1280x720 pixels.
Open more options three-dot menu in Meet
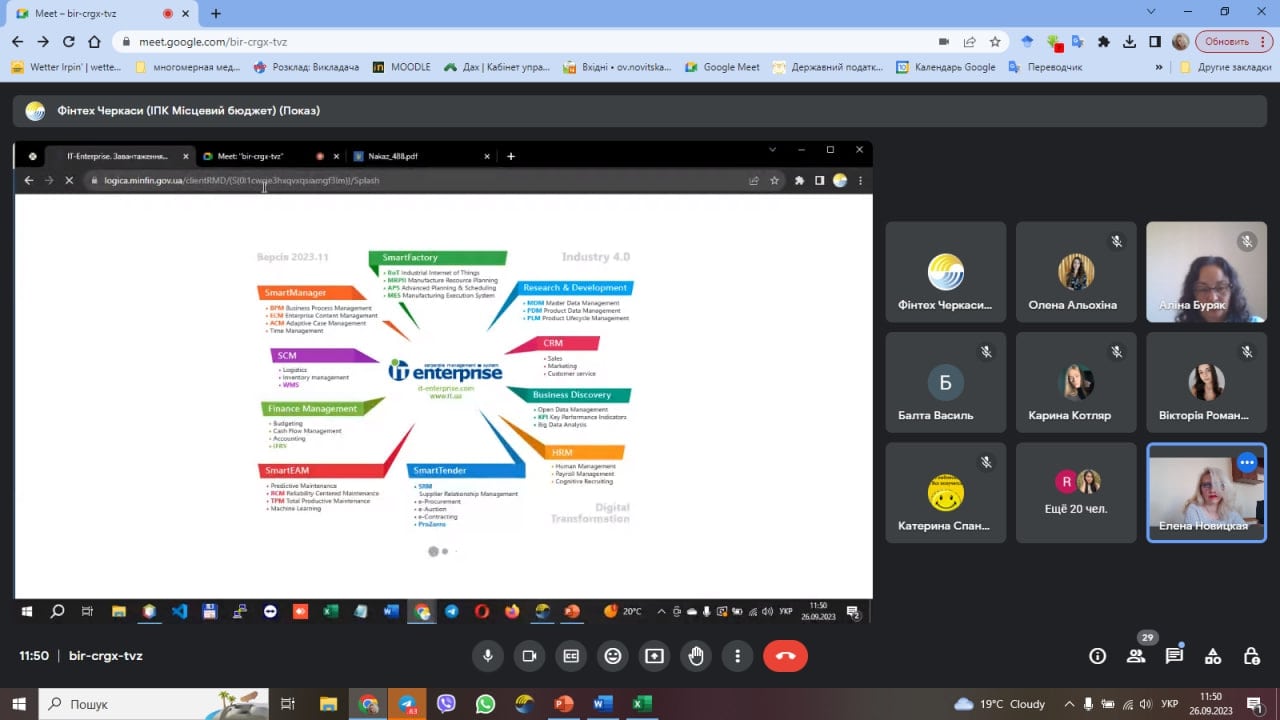coord(737,656)
